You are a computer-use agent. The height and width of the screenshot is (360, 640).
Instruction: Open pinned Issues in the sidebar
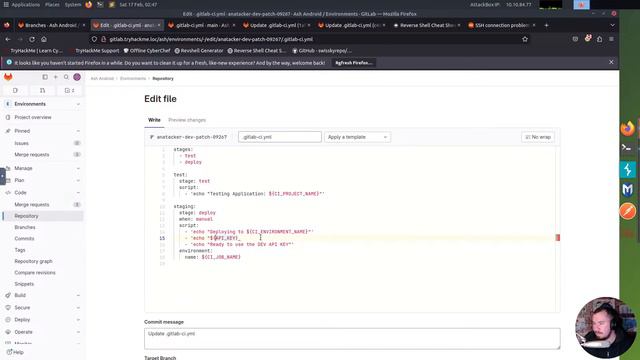(42, 143)
